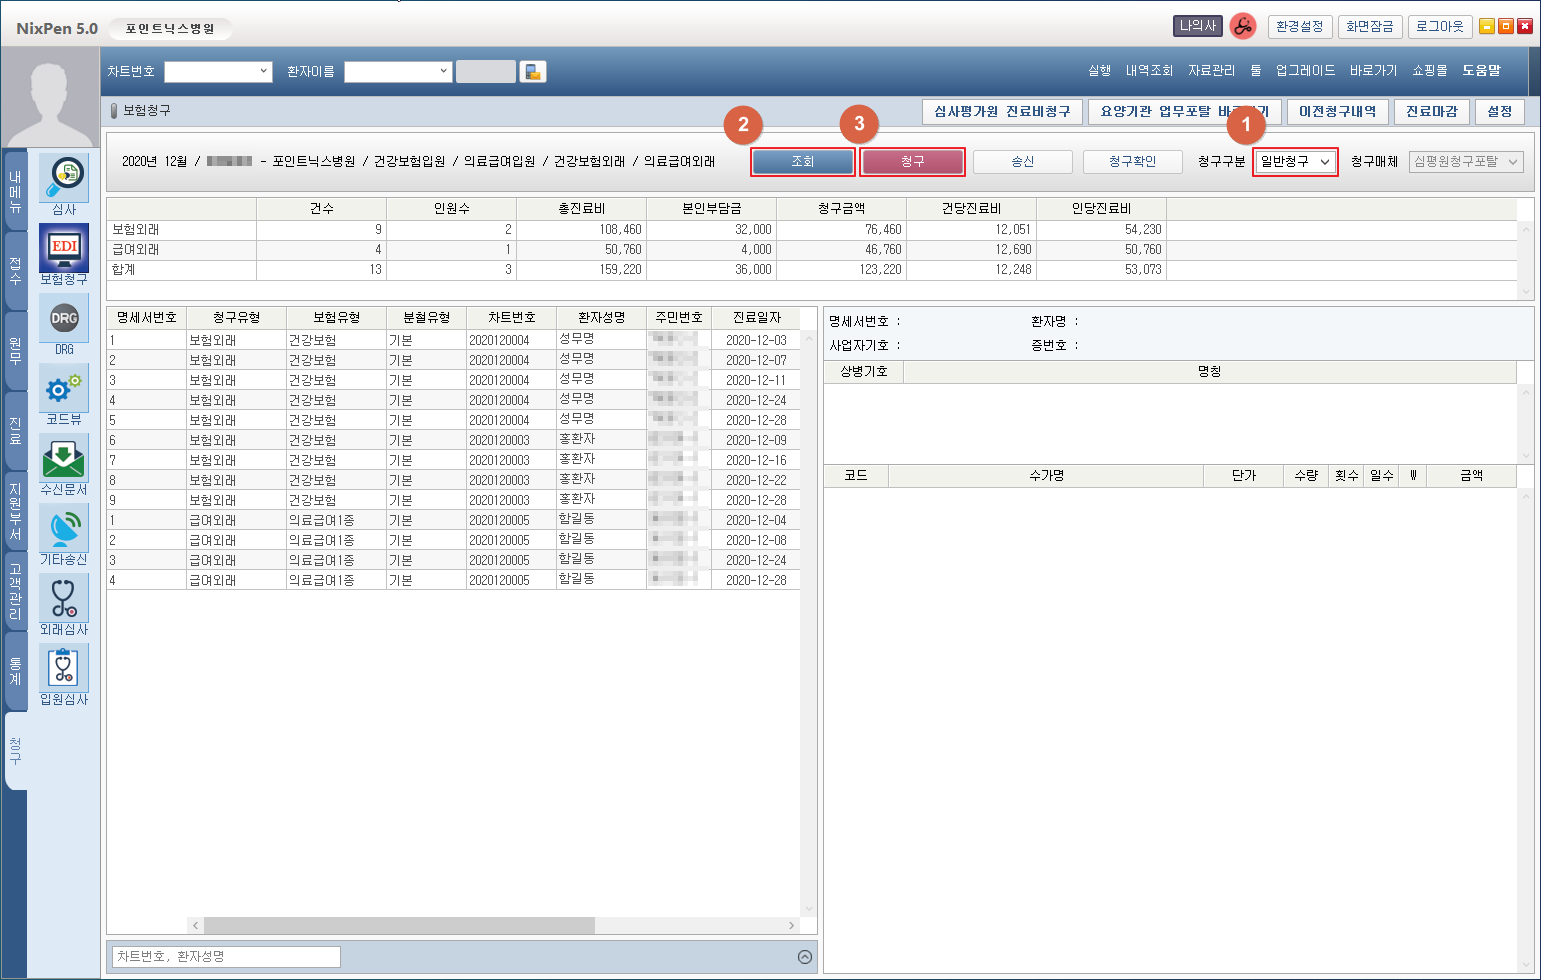Open the 심사 sidebar icon
1541x980 pixels.
click(x=64, y=178)
